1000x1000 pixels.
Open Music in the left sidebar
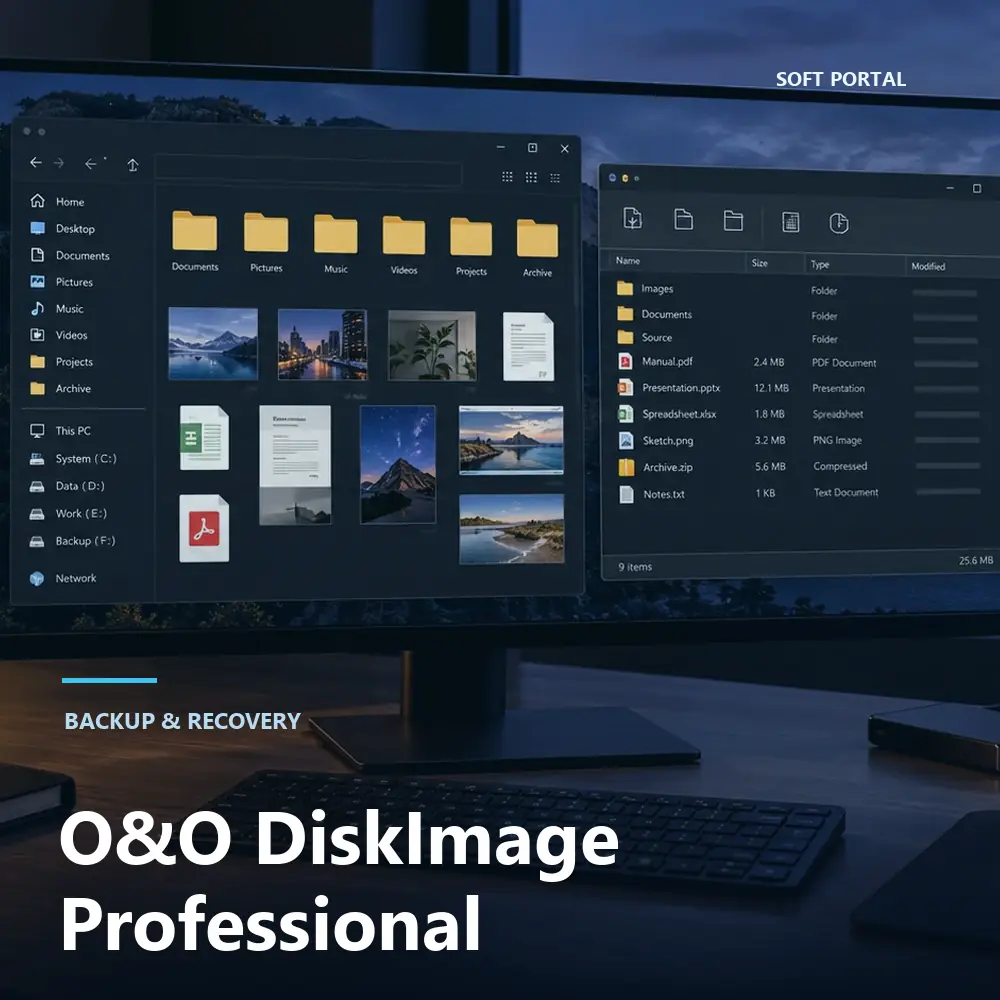[57, 309]
